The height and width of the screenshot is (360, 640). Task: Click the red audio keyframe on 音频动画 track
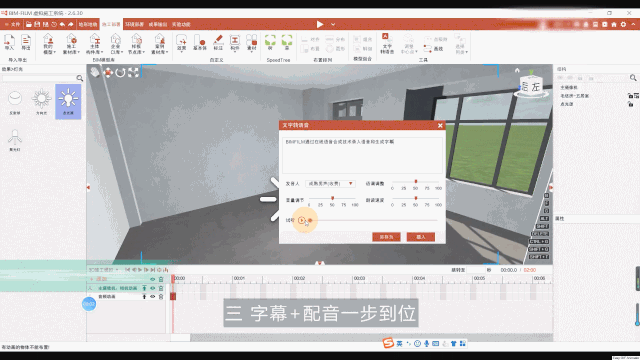pos(173,297)
